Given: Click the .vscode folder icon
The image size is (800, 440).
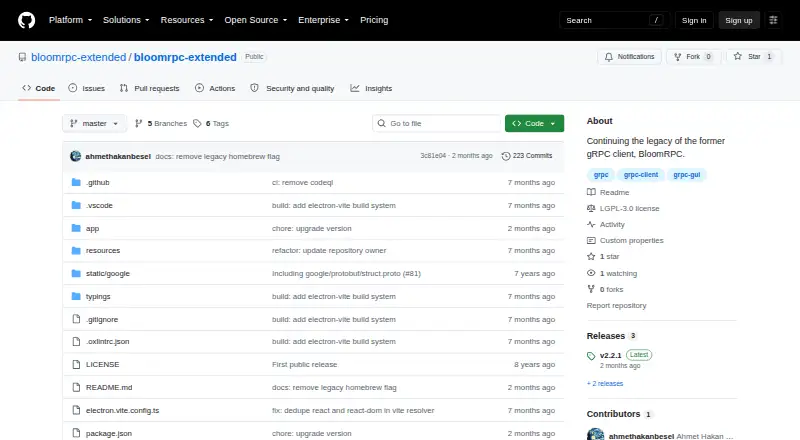Looking at the screenshot, I should 76,205.
